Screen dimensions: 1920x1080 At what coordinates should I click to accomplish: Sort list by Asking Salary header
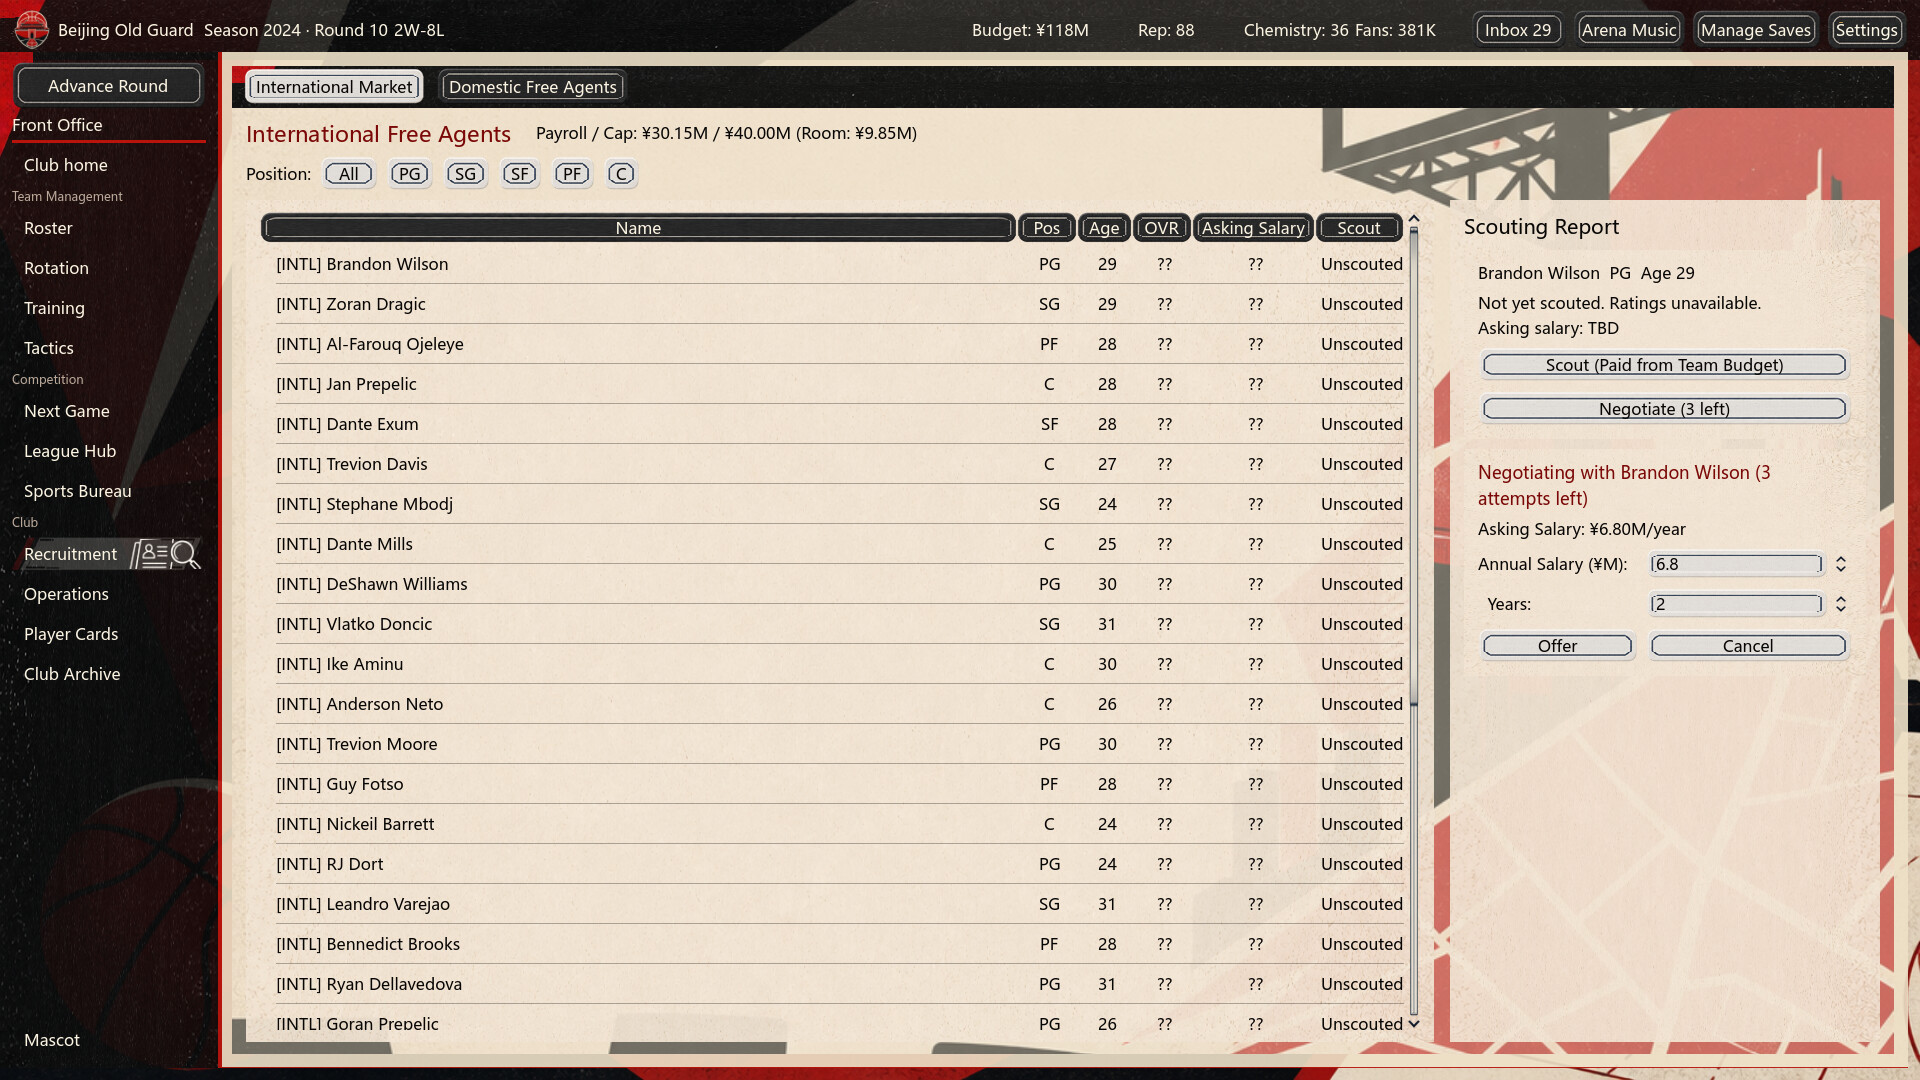pos(1253,228)
